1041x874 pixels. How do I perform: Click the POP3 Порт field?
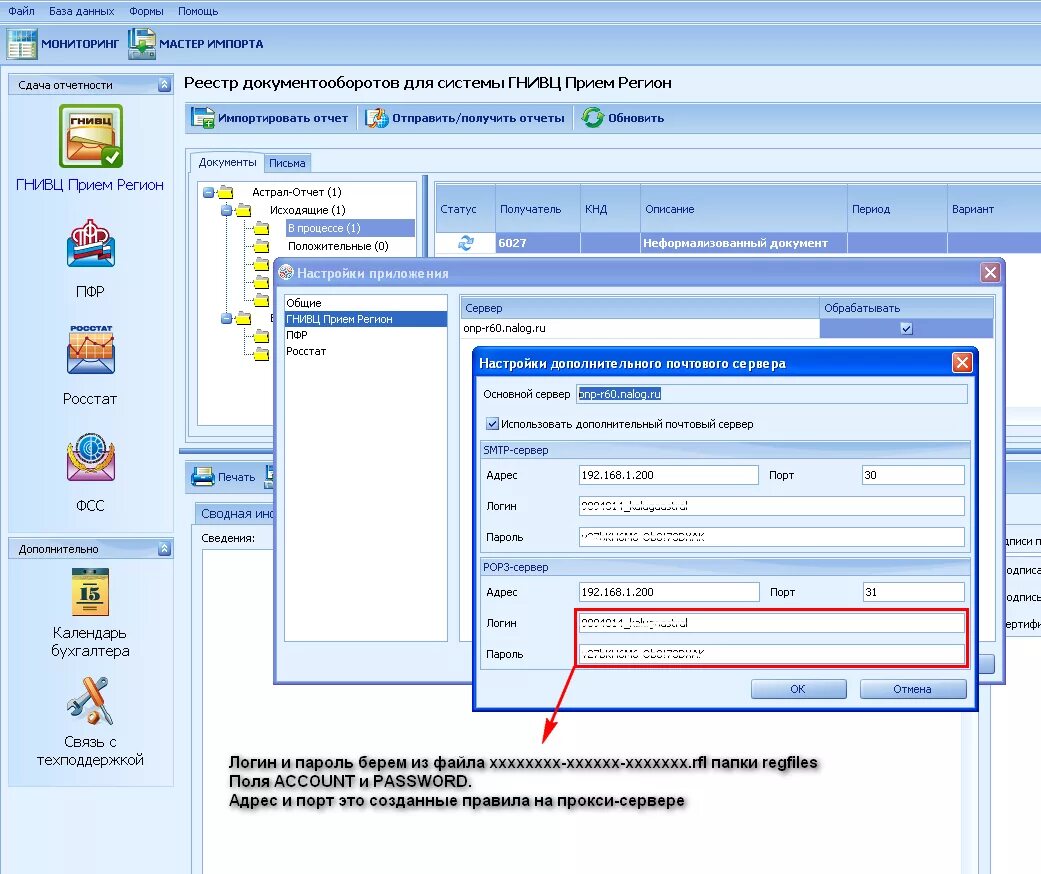coord(914,592)
